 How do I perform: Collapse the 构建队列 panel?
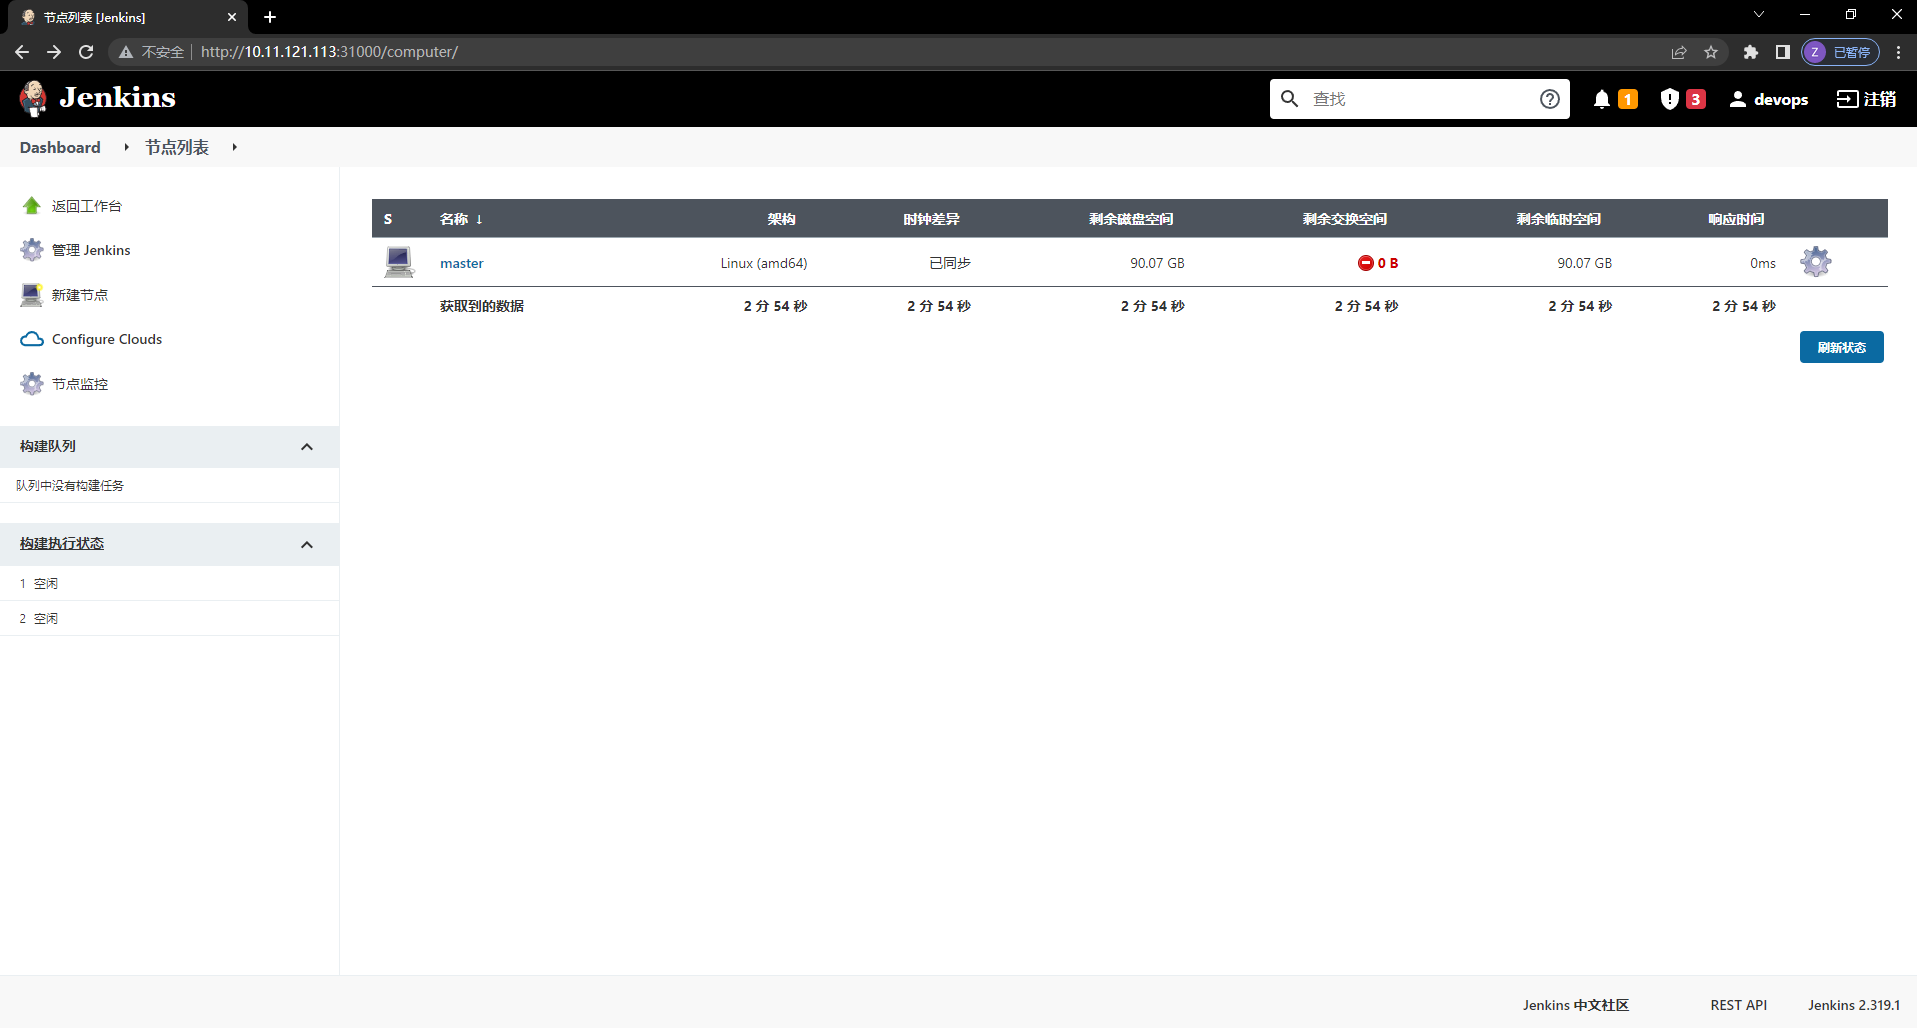(x=307, y=447)
